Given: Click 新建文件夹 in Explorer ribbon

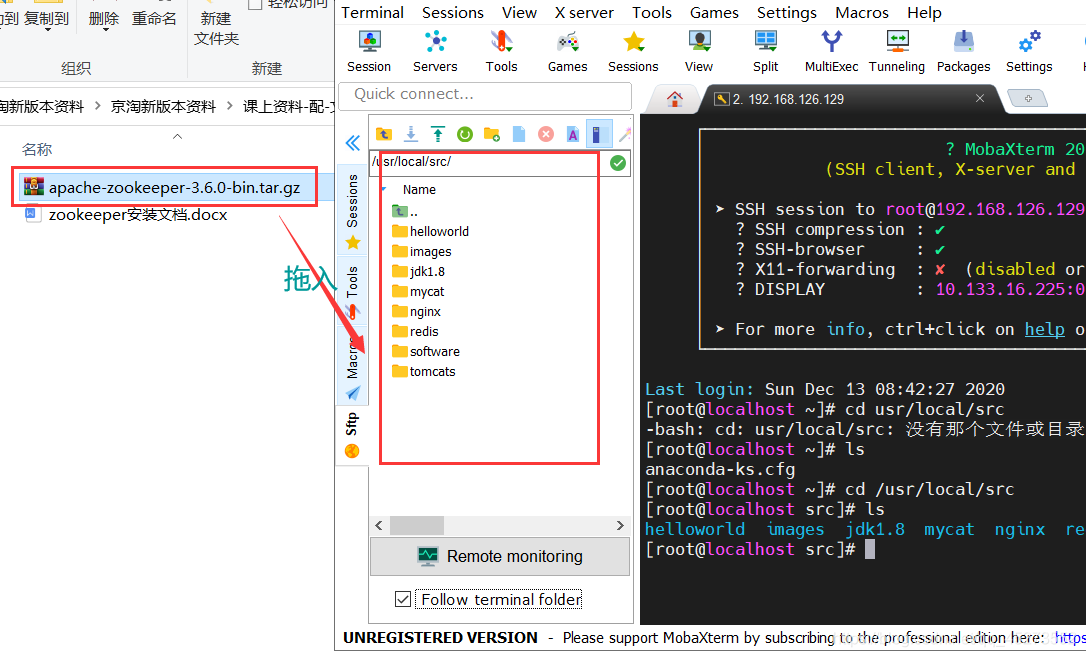Looking at the screenshot, I should 216,26.
